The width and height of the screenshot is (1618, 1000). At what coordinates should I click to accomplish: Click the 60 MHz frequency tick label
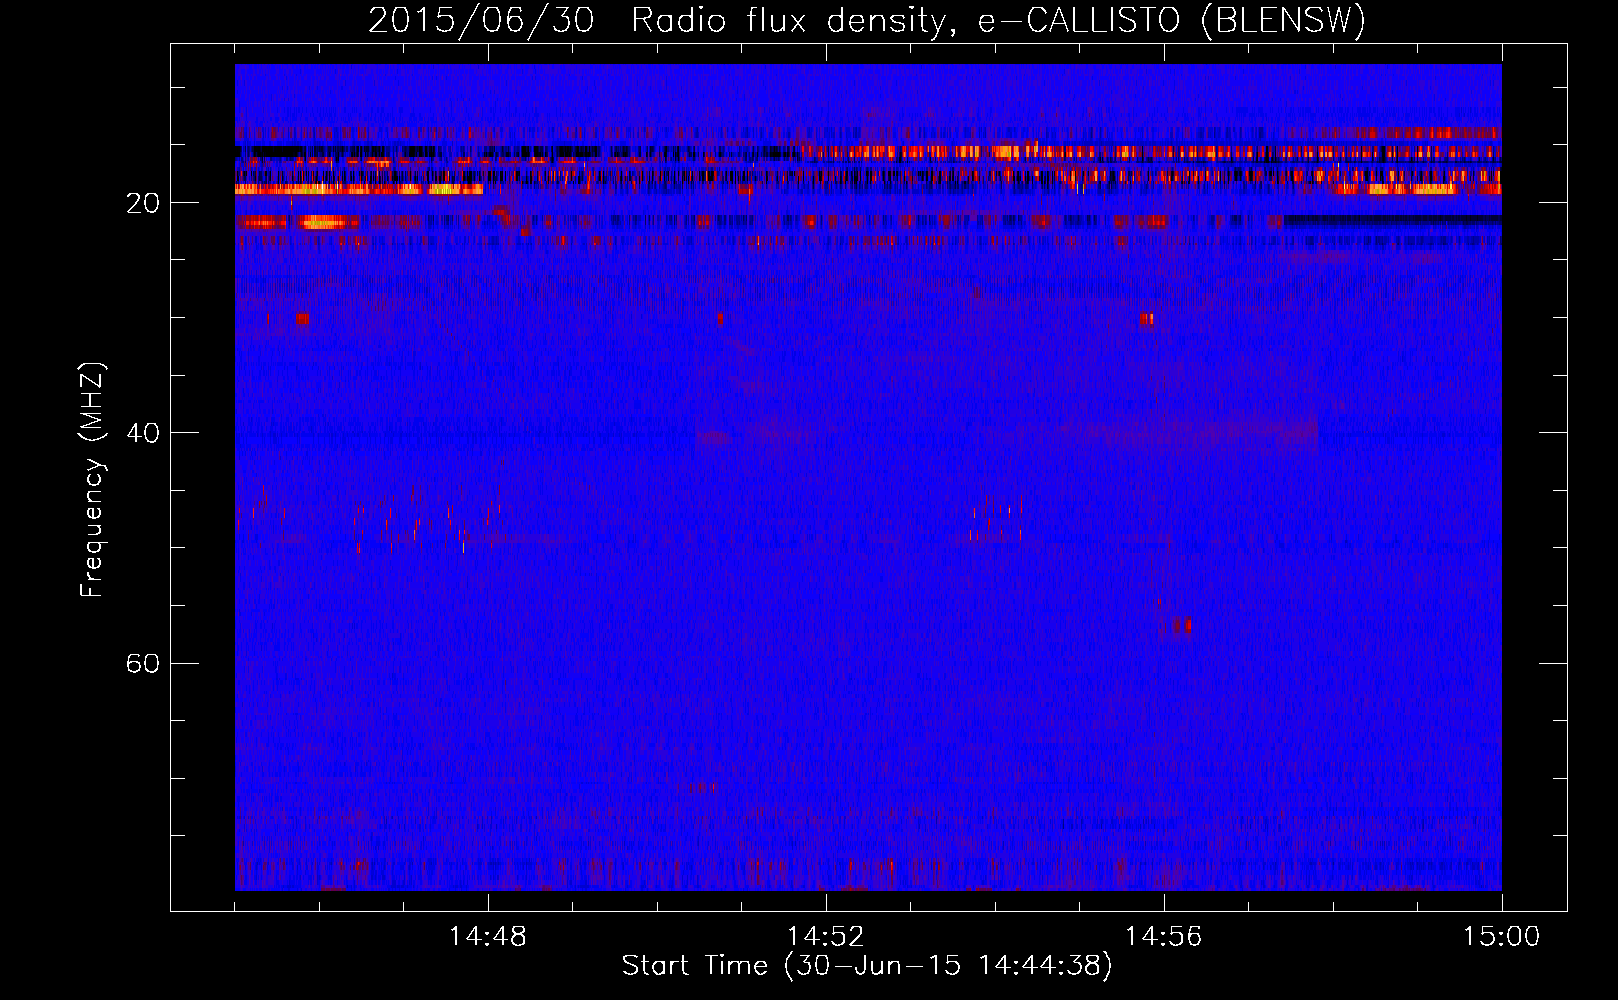pyautogui.click(x=143, y=663)
